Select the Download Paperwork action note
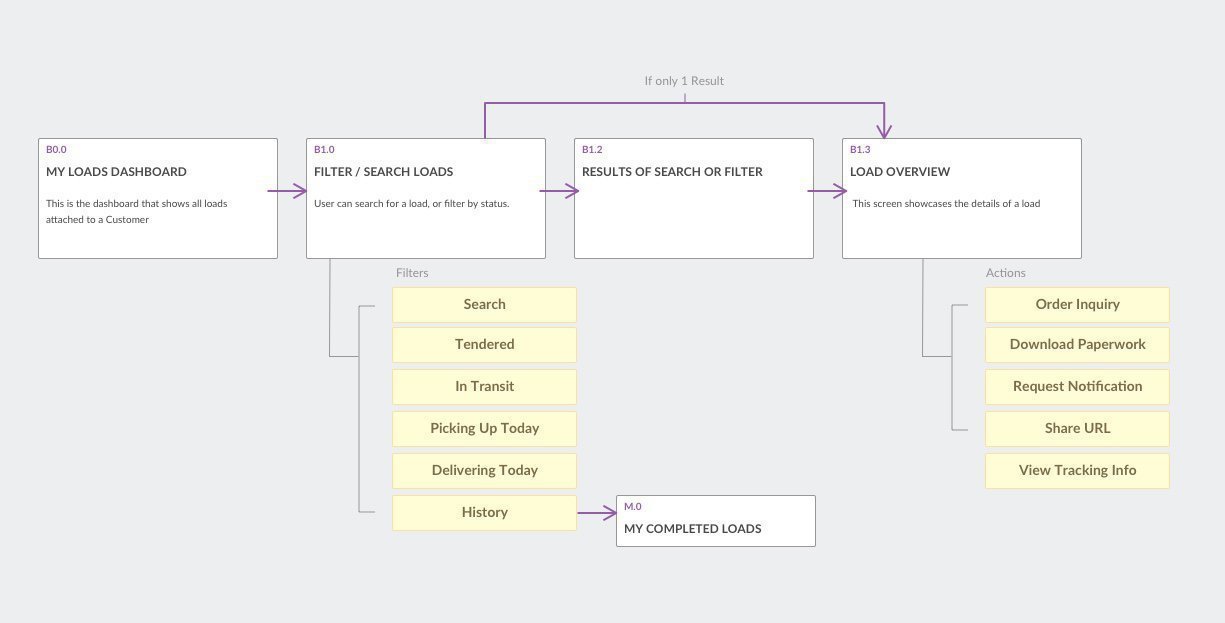Image resolution: width=1225 pixels, height=623 pixels. click(1077, 345)
